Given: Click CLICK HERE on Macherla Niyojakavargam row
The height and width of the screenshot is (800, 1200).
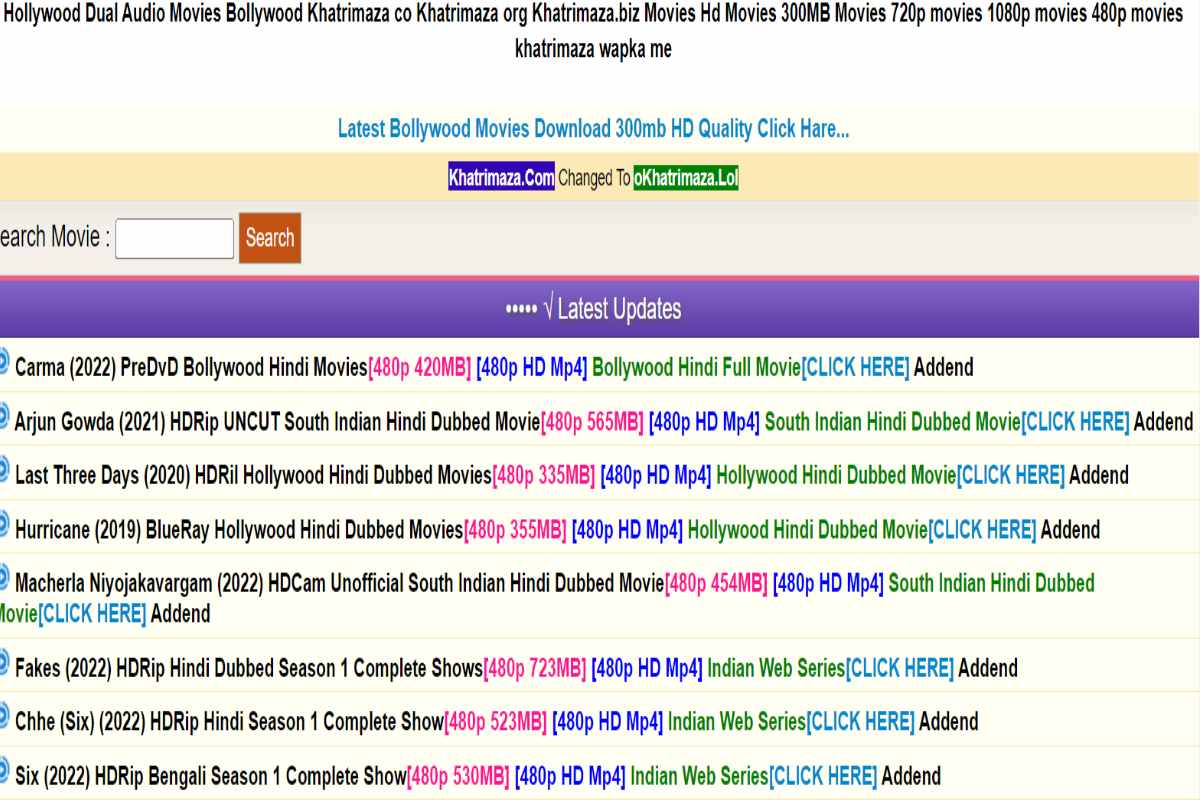Looking at the screenshot, I should (x=92, y=614).
